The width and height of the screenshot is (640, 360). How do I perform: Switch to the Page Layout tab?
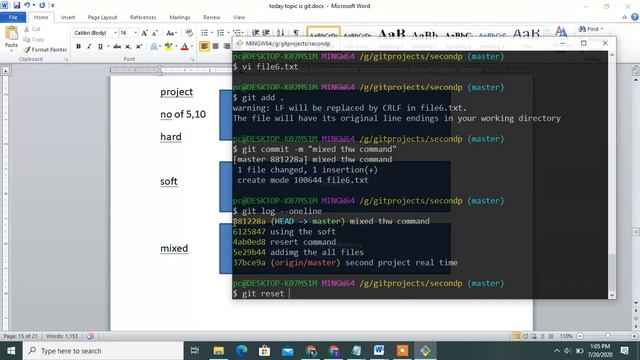pyautogui.click(x=102, y=17)
